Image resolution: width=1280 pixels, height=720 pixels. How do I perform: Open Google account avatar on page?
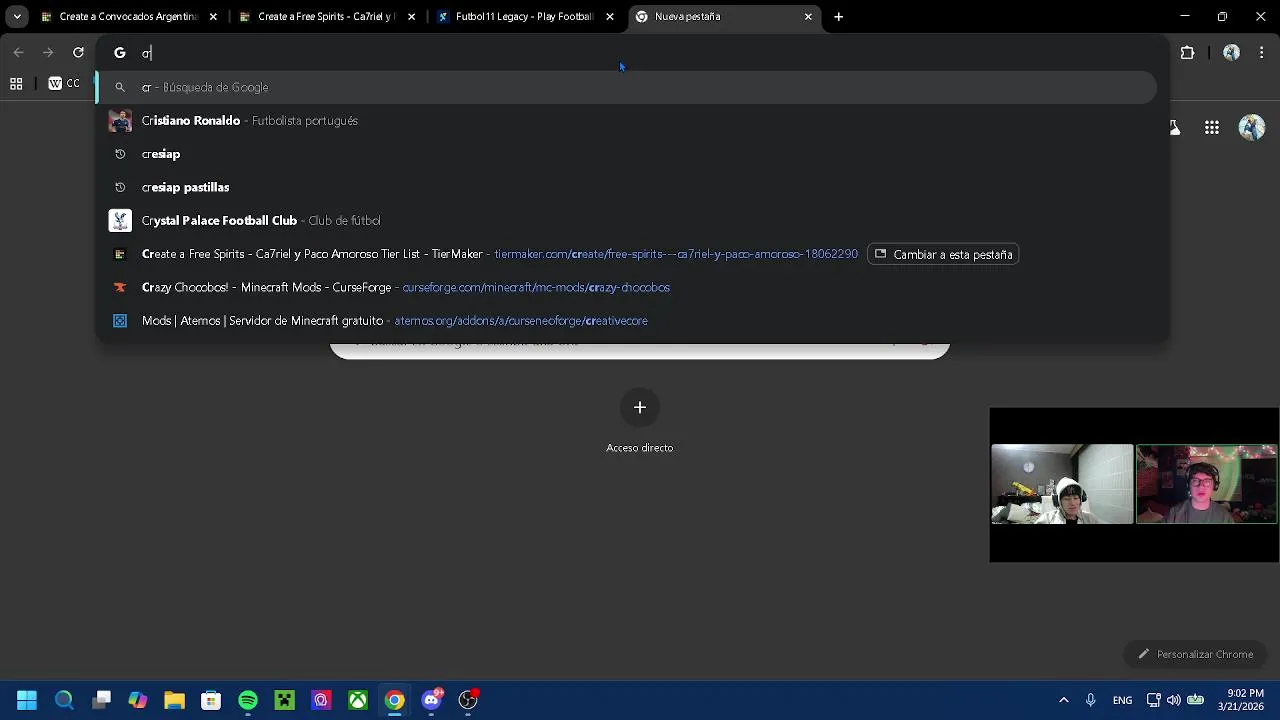click(1251, 128)
